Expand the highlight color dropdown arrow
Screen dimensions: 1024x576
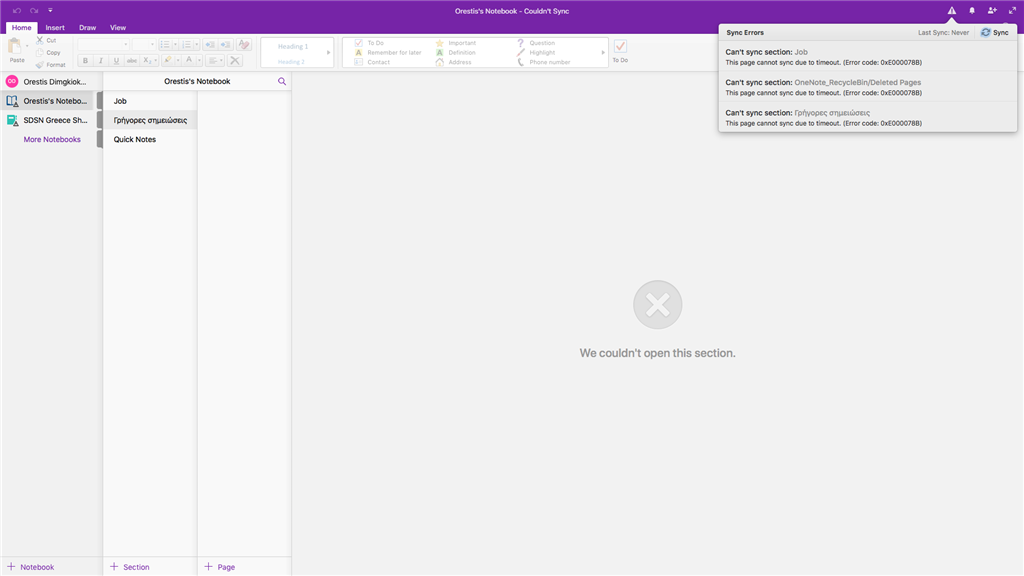pos(178,61)
